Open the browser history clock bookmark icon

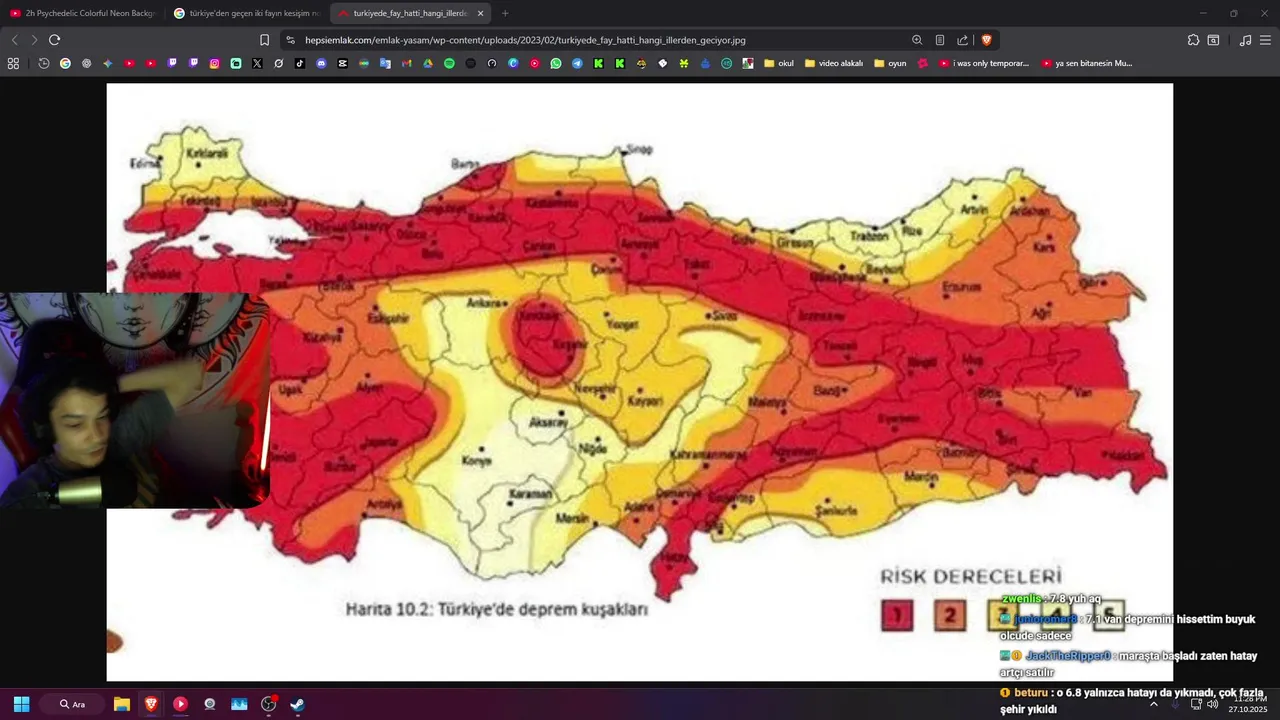(x=44, y=63)
